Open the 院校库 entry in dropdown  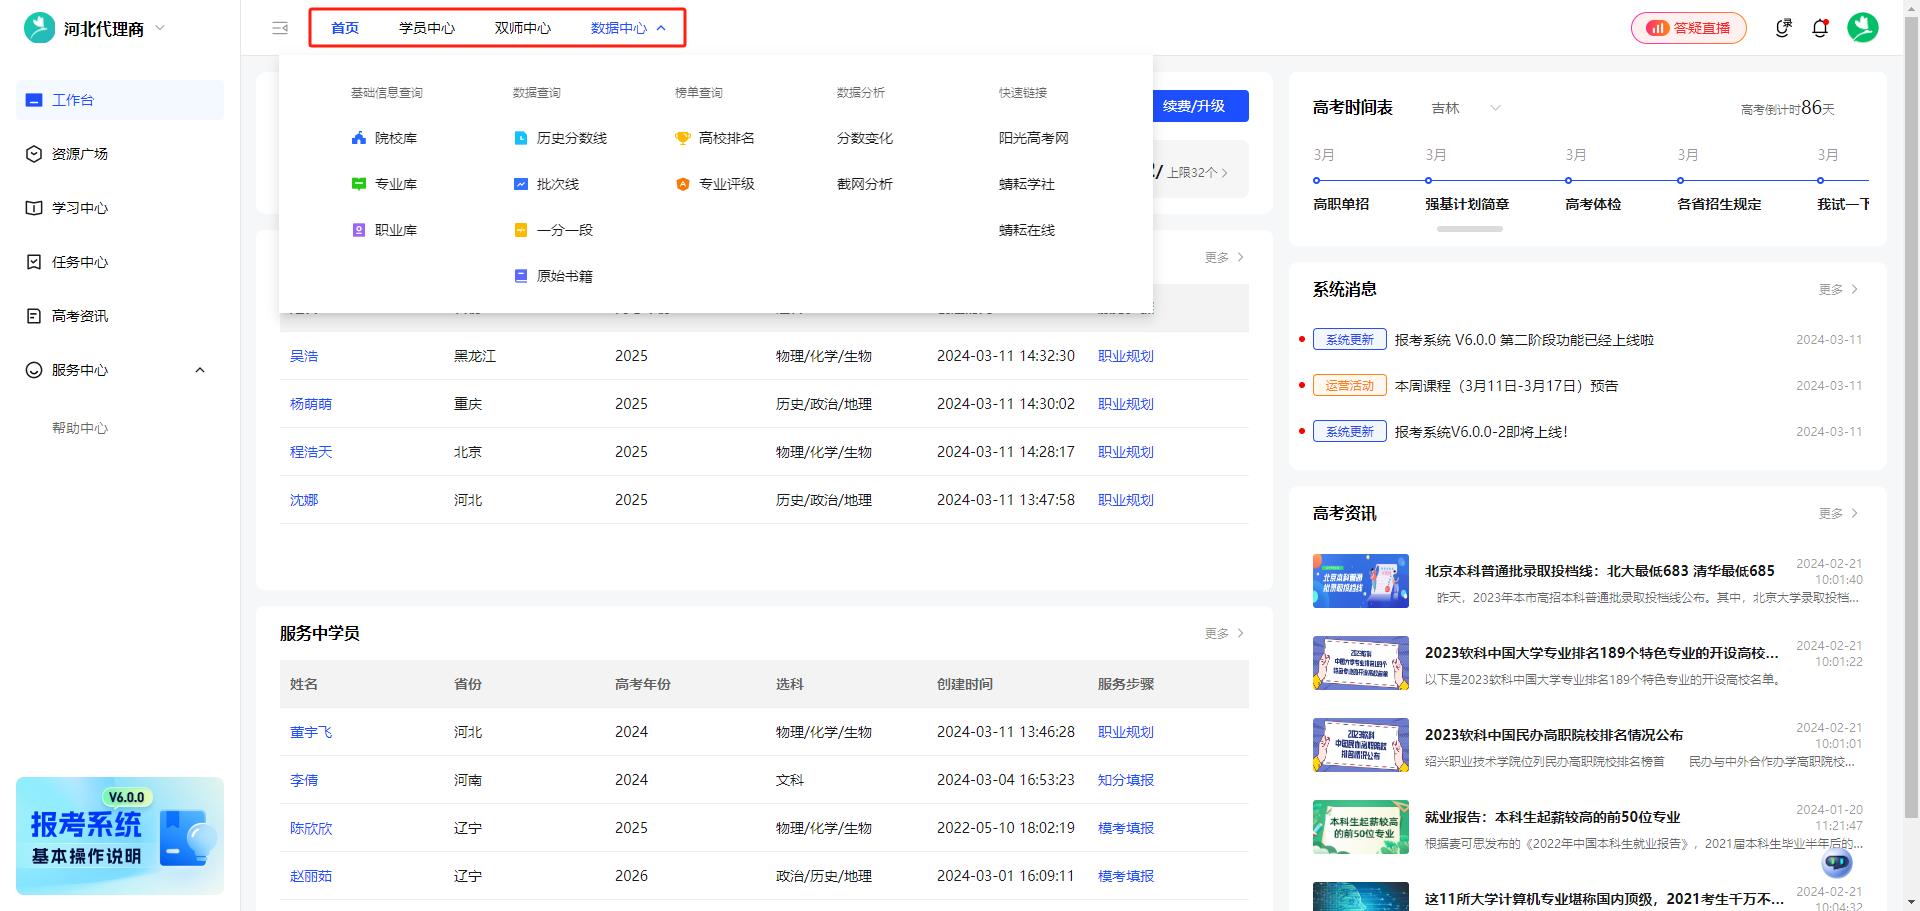[384, 138]
